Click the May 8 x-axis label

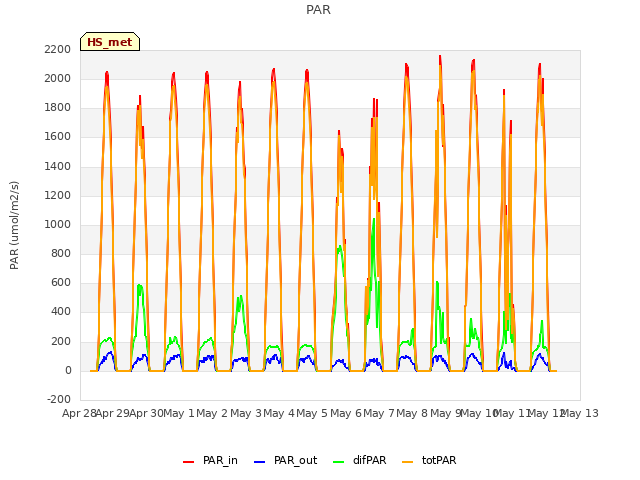(x=412, y=413)
